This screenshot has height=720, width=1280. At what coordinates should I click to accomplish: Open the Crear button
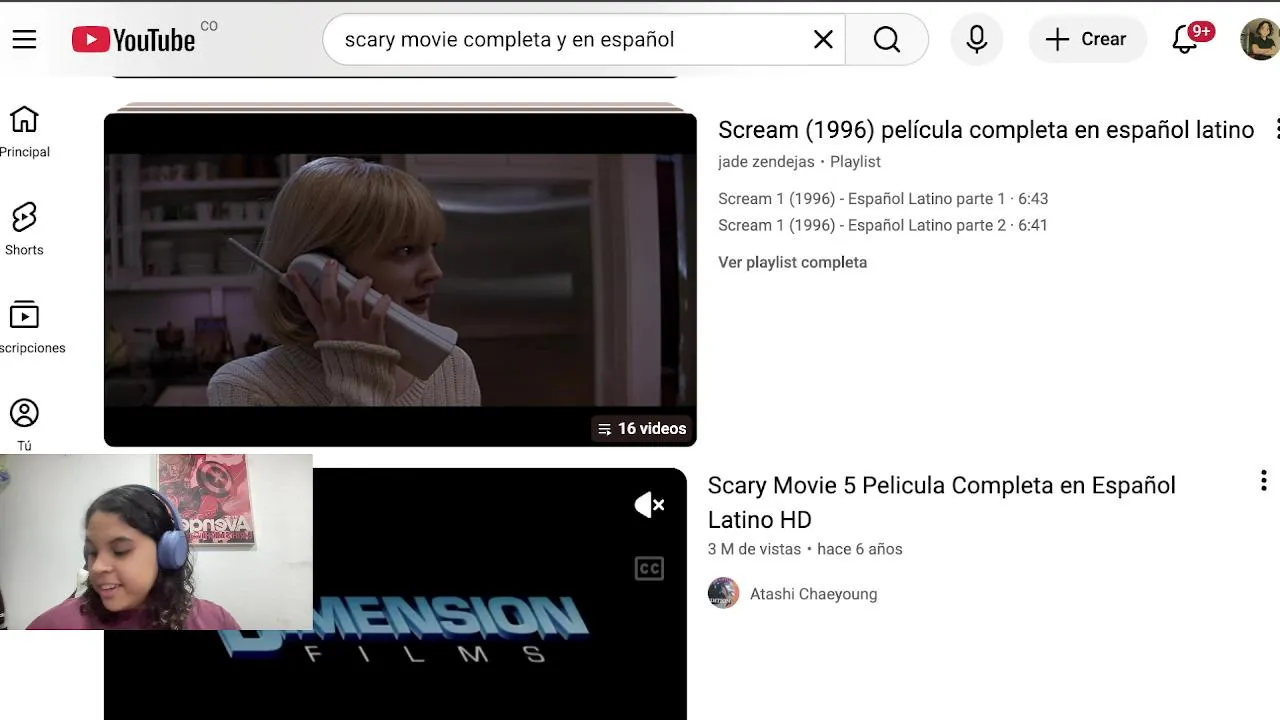(x=1086, y=39)
